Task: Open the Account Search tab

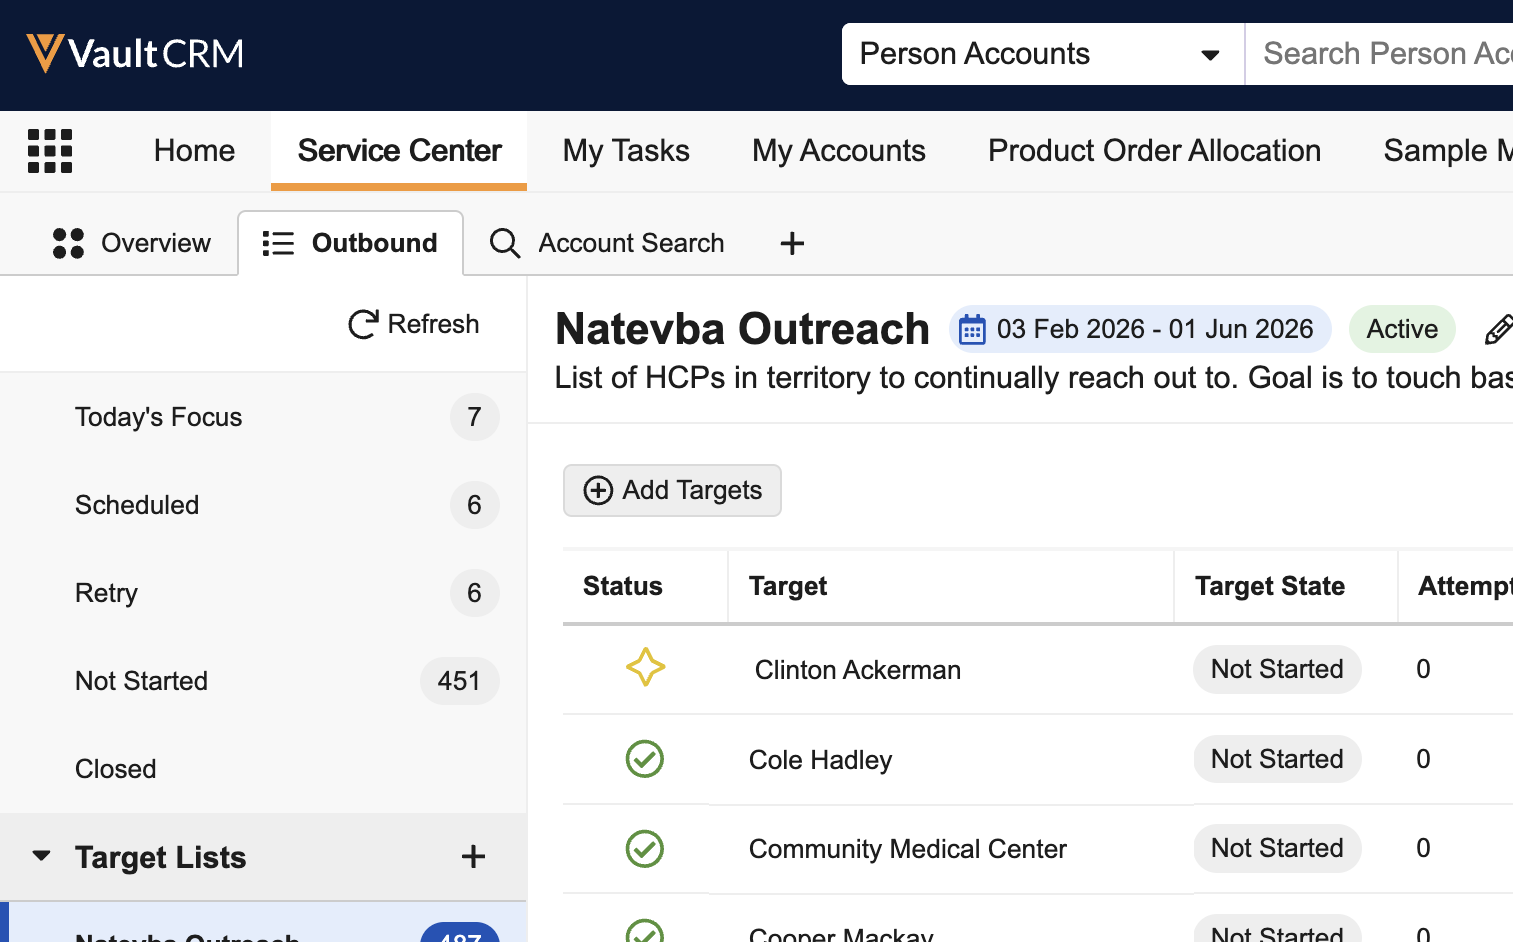Action: pos(607,243)
